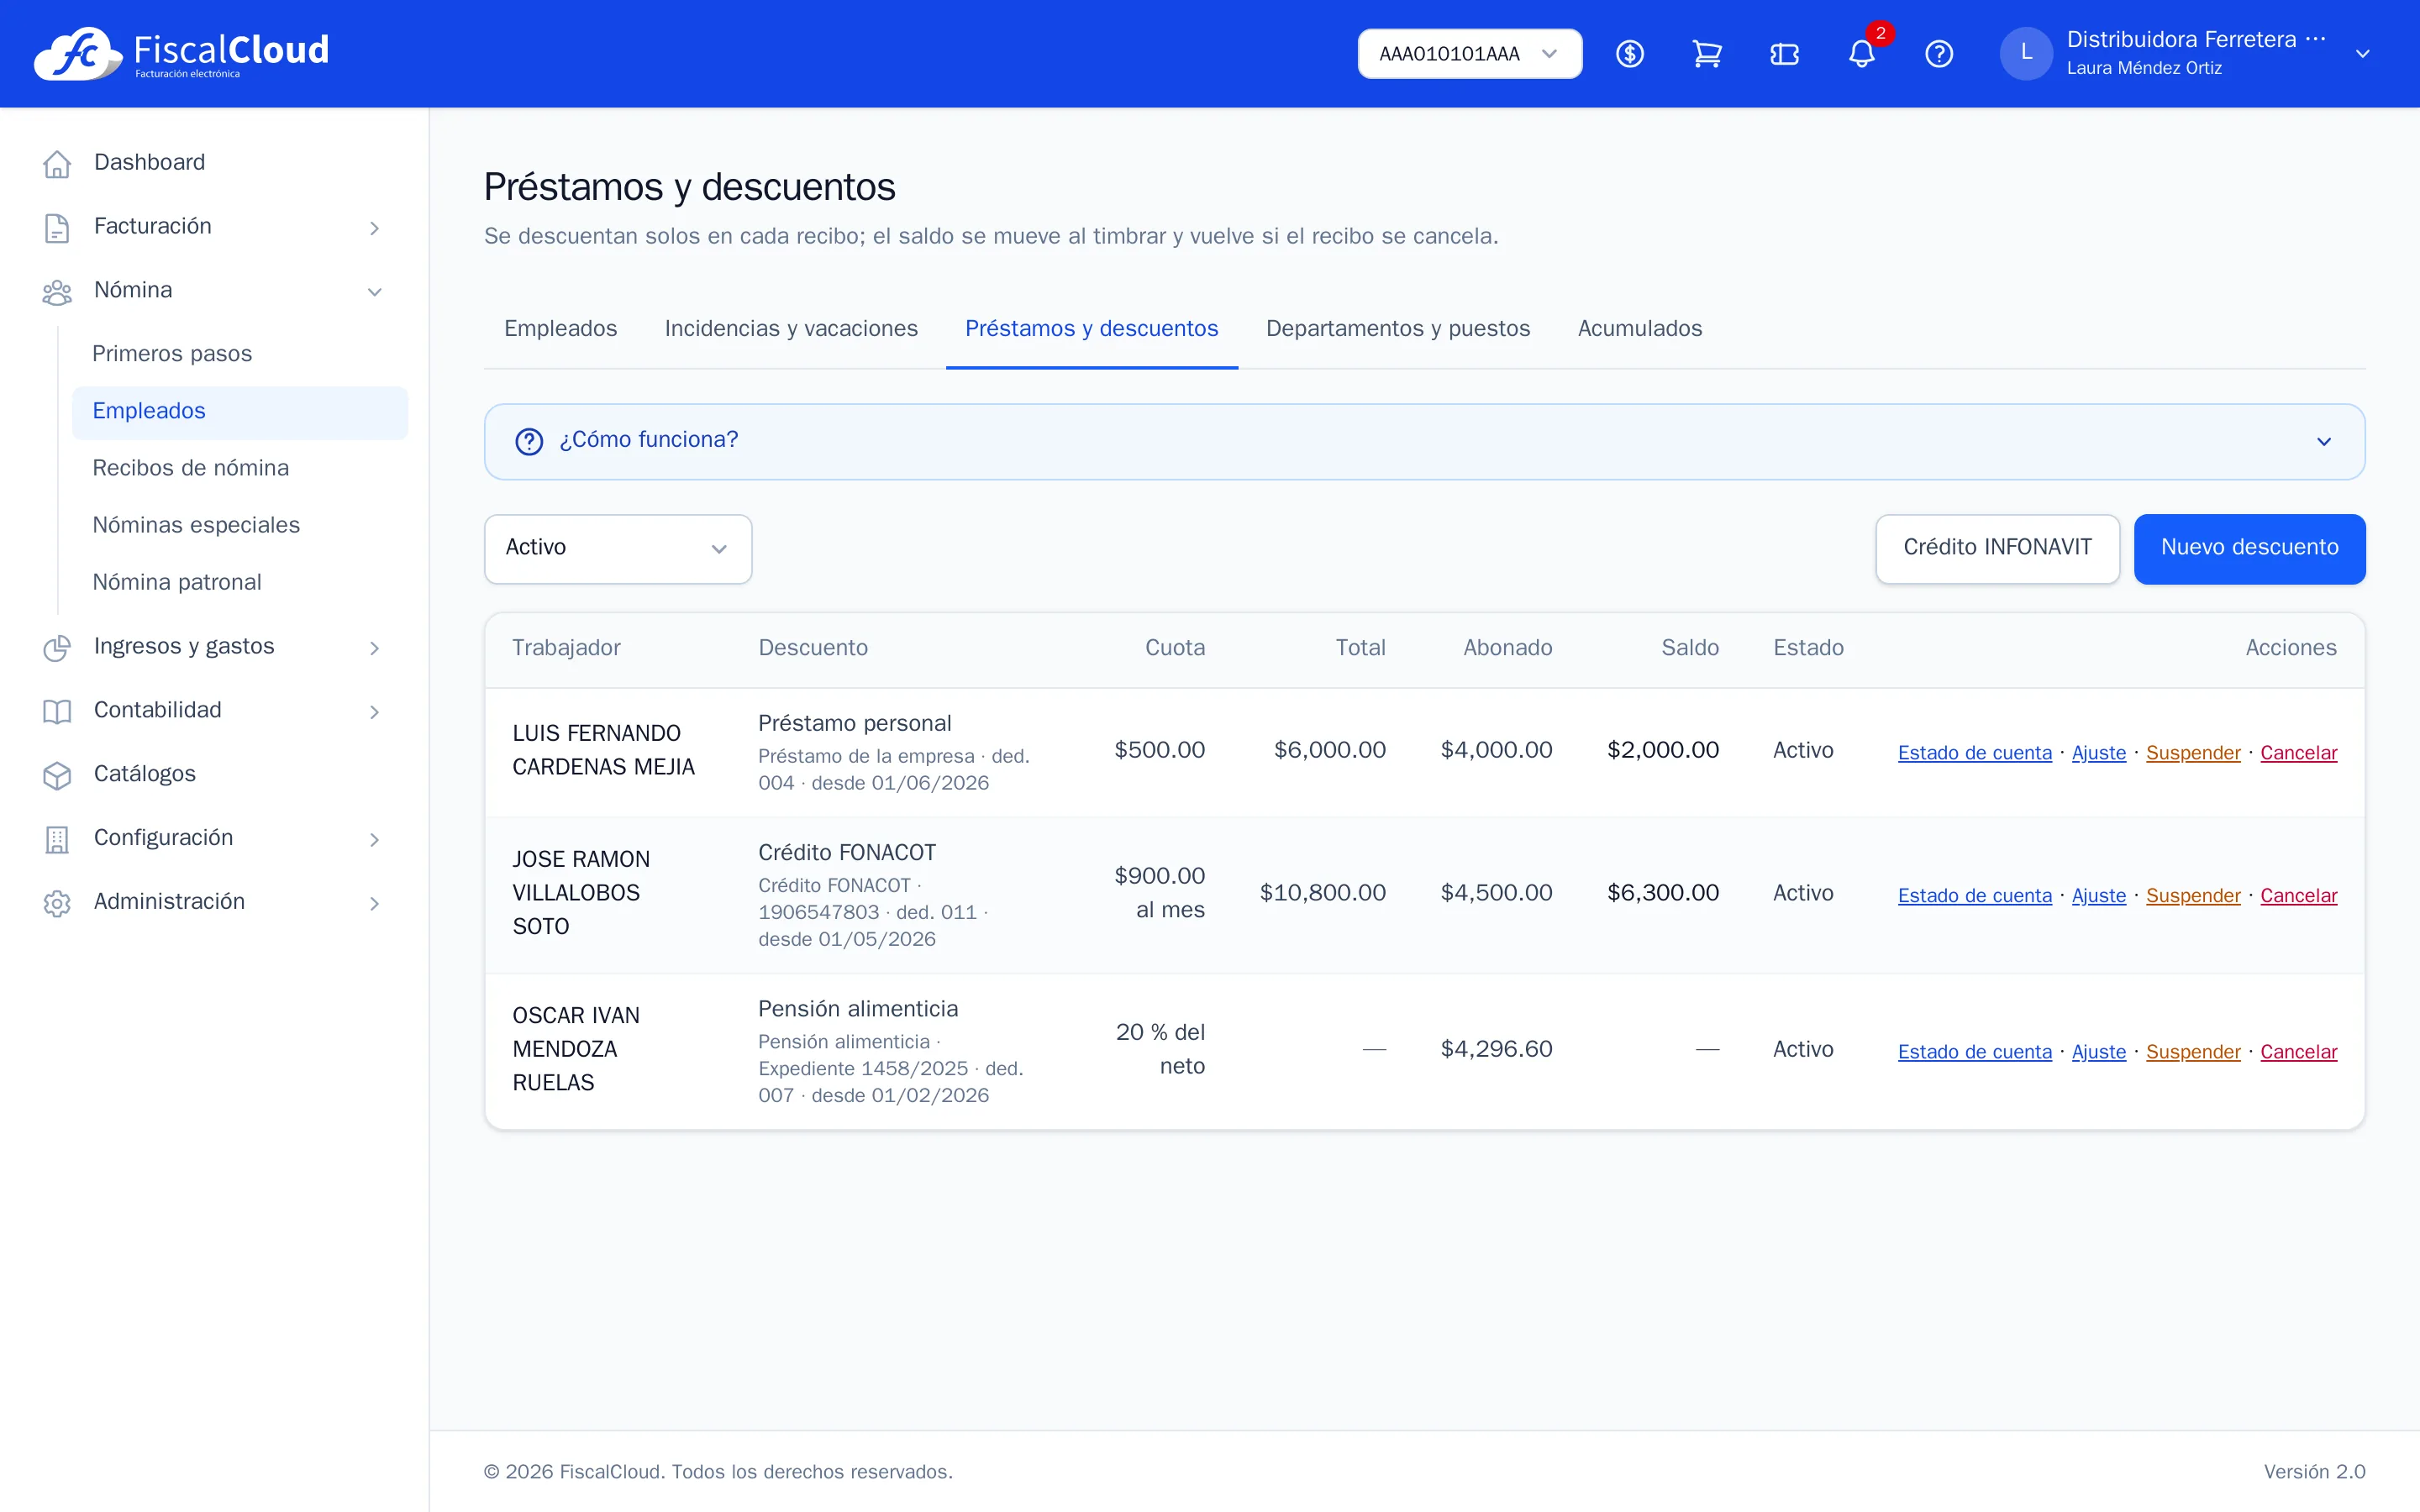Image resolution: width=2420 pixels, height=1512 pixels.
Task: Expand the Contabilidad sidebar chevron
Action: [x=374, y=712]
